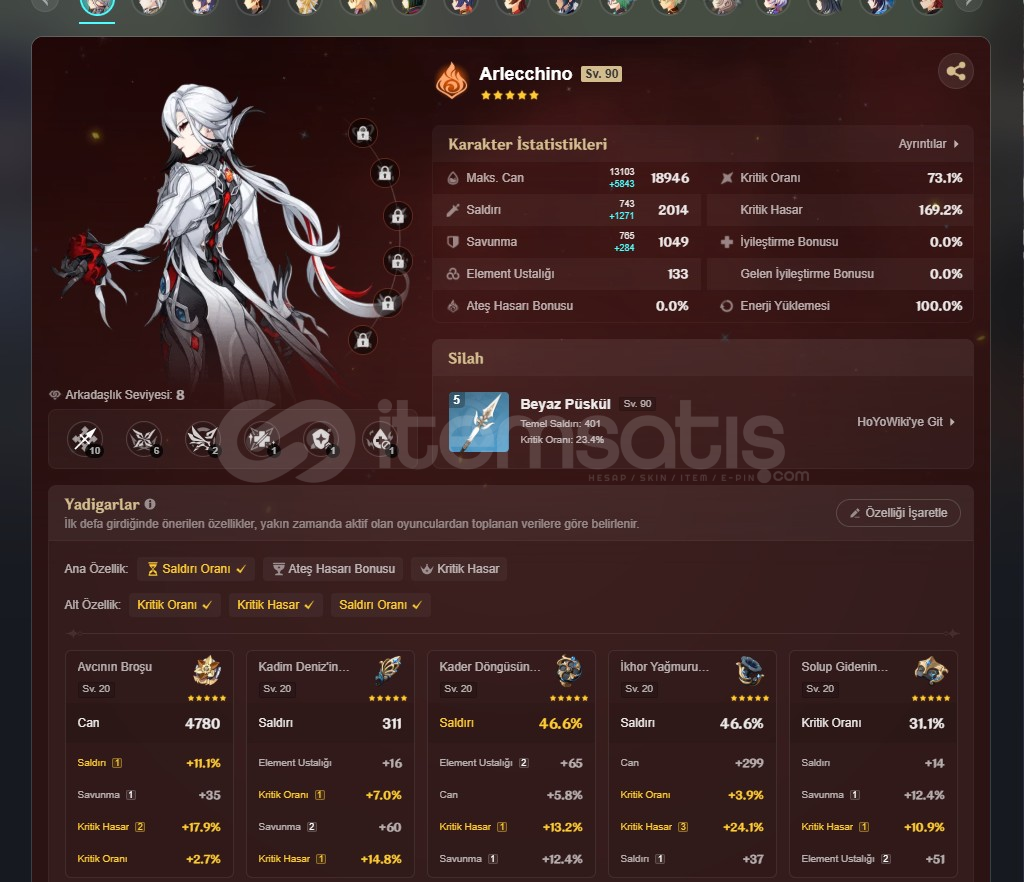
Task: Click the Kadim Deniz'in feather artifact icon
Action: 388,670
